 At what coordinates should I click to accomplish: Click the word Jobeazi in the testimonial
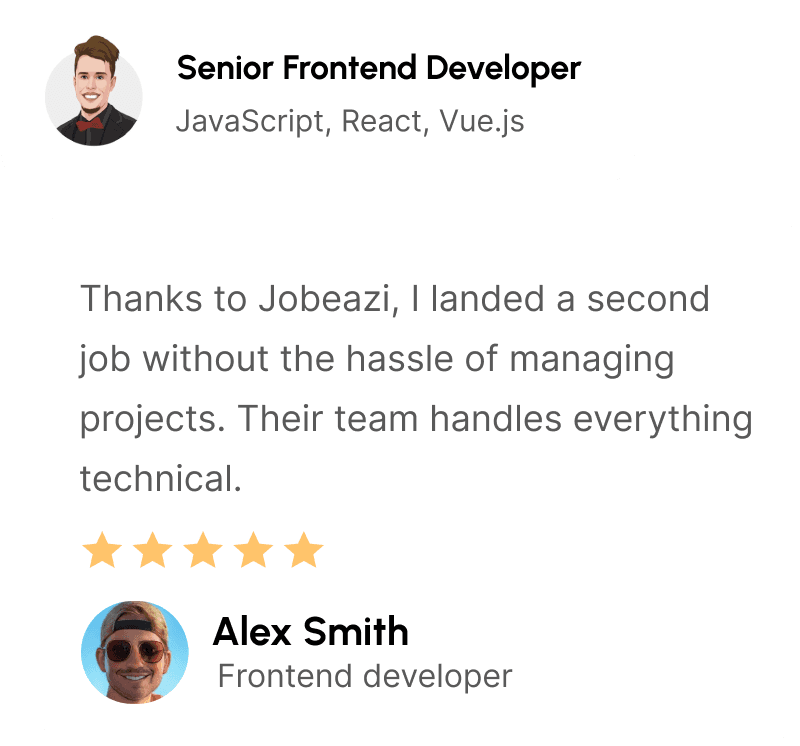tap(329, 300)
